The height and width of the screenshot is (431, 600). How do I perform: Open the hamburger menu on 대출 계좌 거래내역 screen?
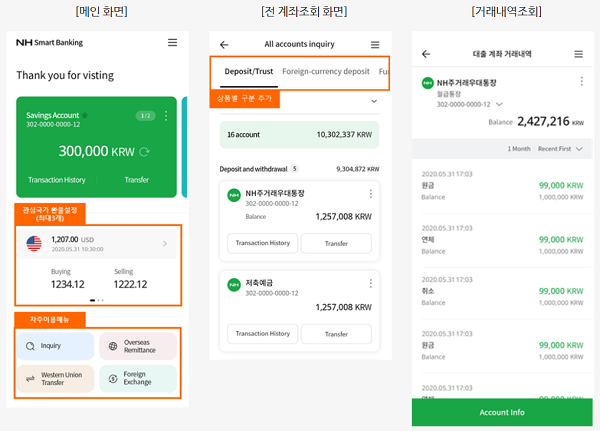(578, 54)
